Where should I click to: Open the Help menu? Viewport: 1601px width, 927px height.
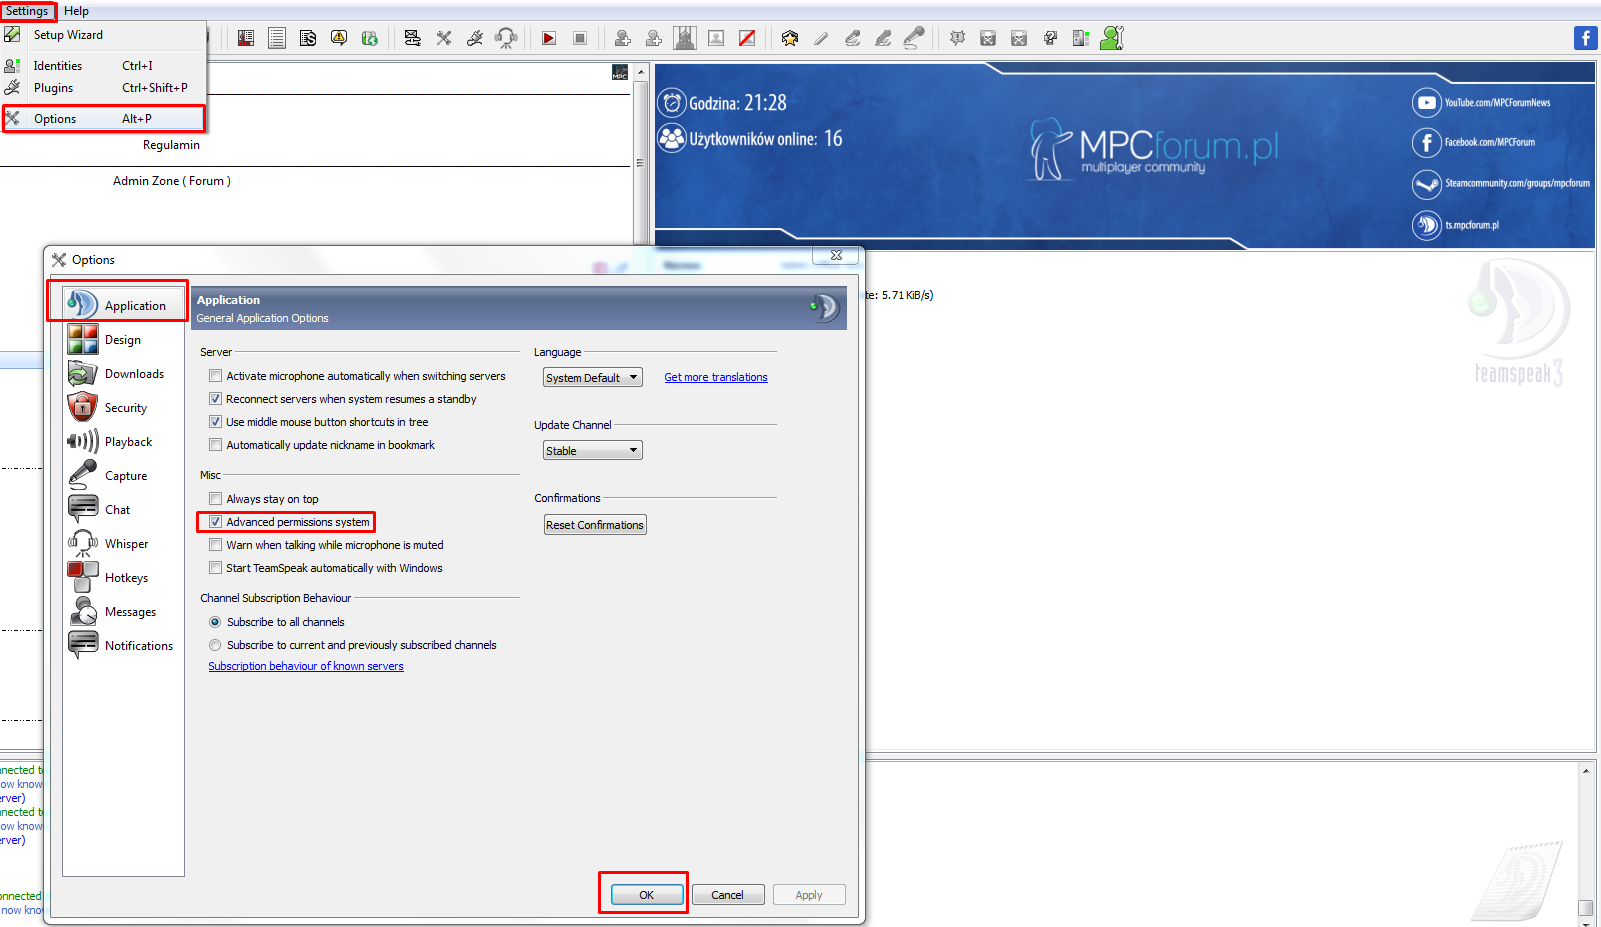point(77,11)
